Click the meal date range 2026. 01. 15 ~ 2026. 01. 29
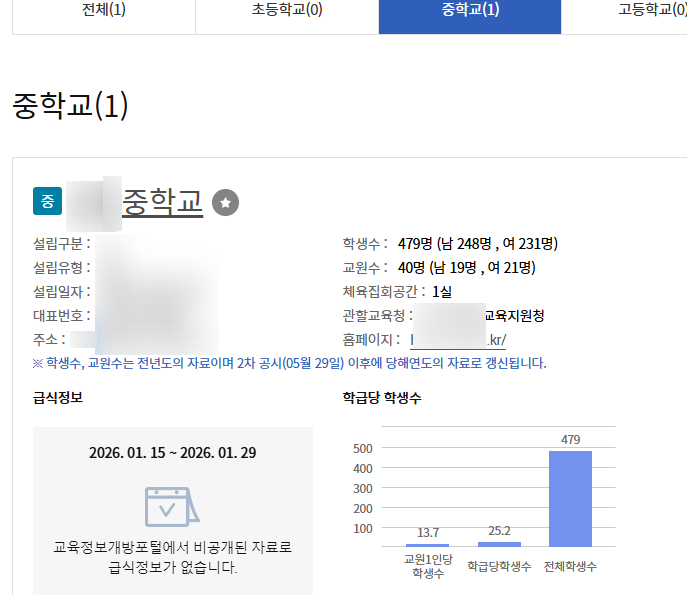687x595 pixels. (173, 453)
